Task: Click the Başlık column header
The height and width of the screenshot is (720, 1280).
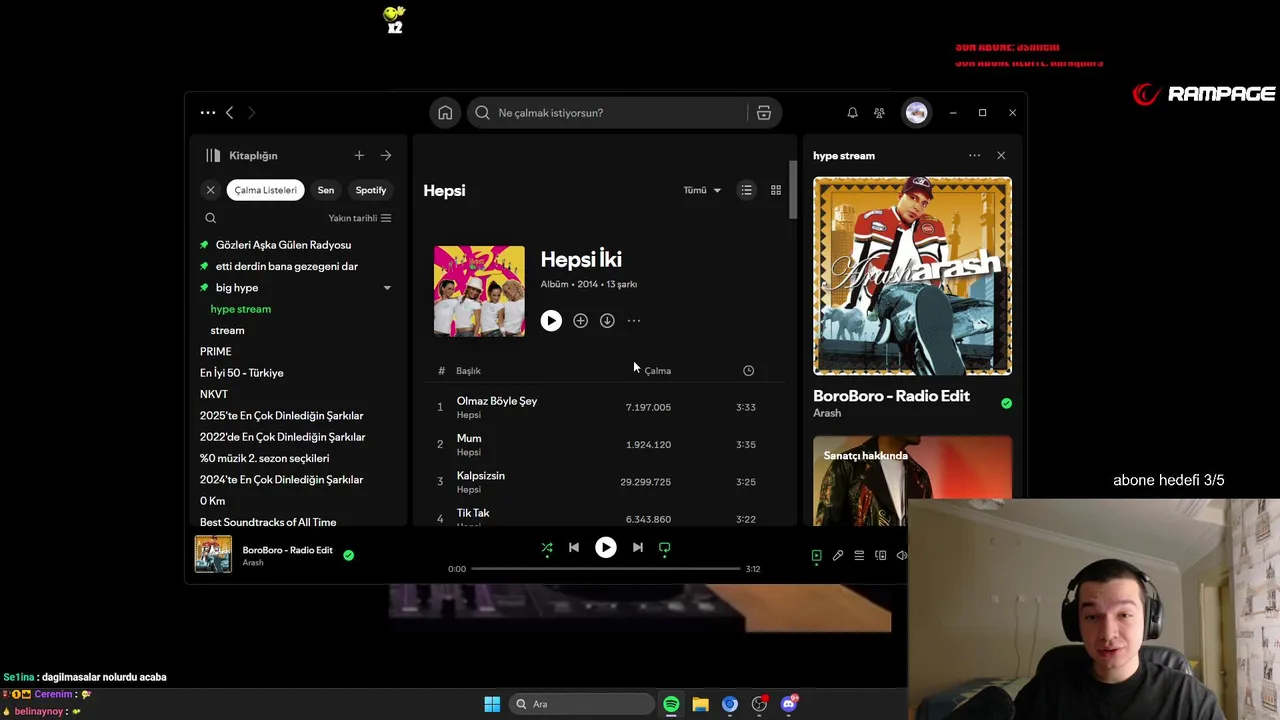Action: click(468, 371)
